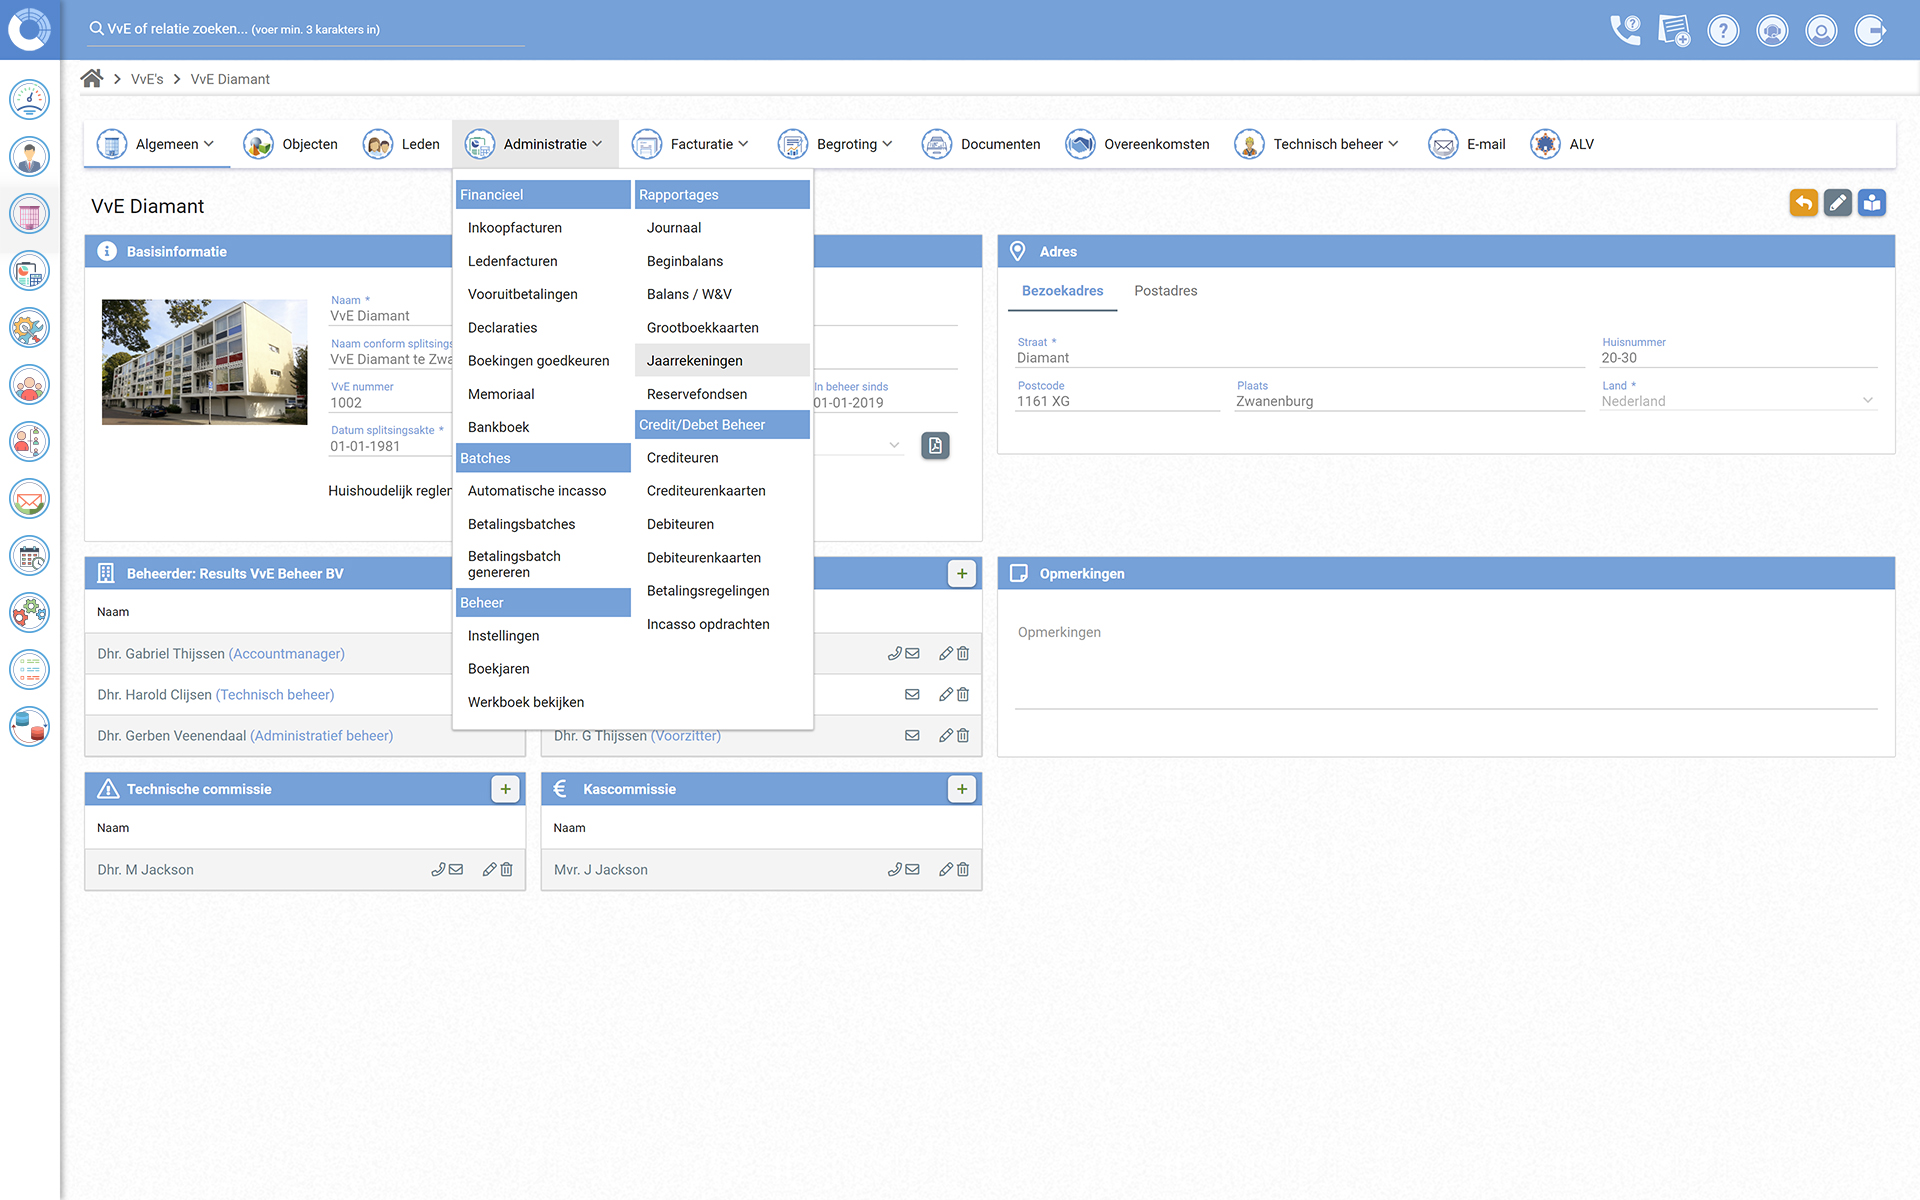Open the Land dropdown in the Adres panel
The width and height of the screenshot is (1920, 1200).
coord(1866,399)
